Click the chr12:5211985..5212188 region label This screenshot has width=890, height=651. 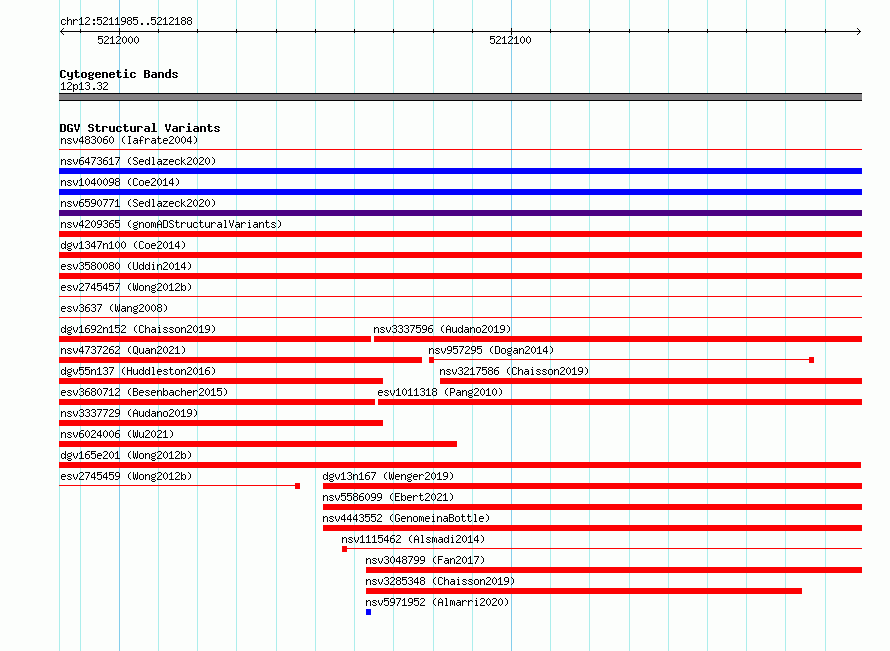click(126, 22)
